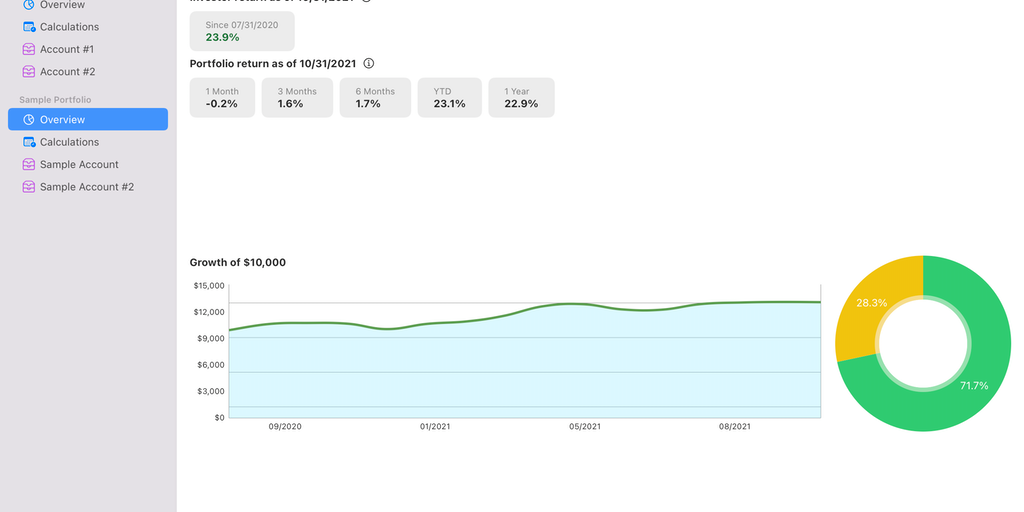Click the 05/2021 label on chart axis
This screenshot has height=512, width=1024.
585,427
